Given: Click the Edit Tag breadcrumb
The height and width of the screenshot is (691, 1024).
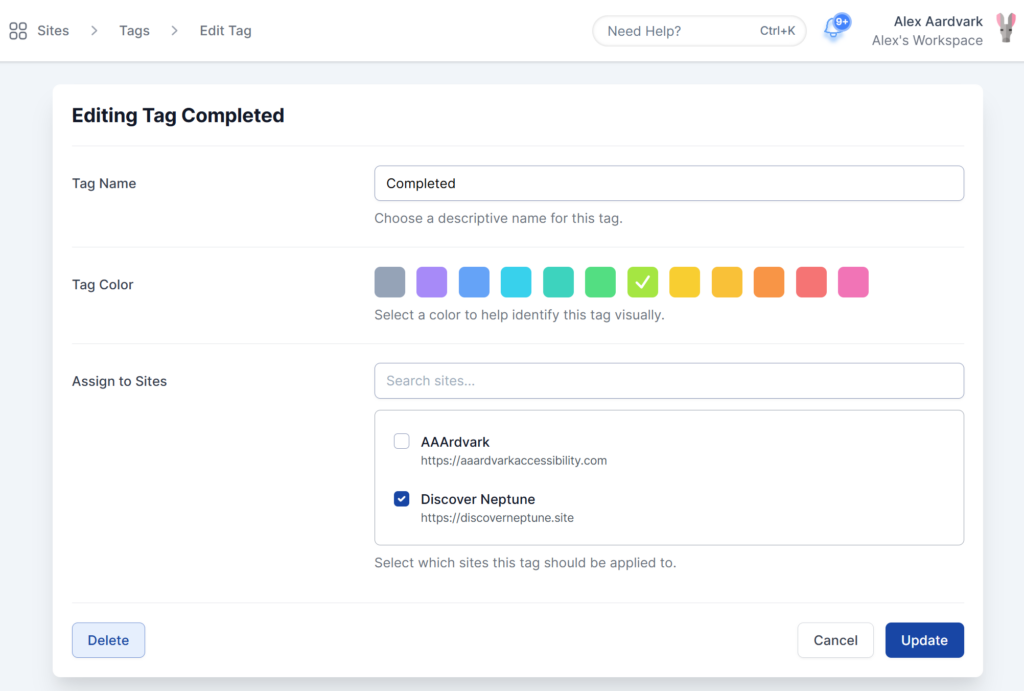Looking at the screenshot, I should point(225,31).
